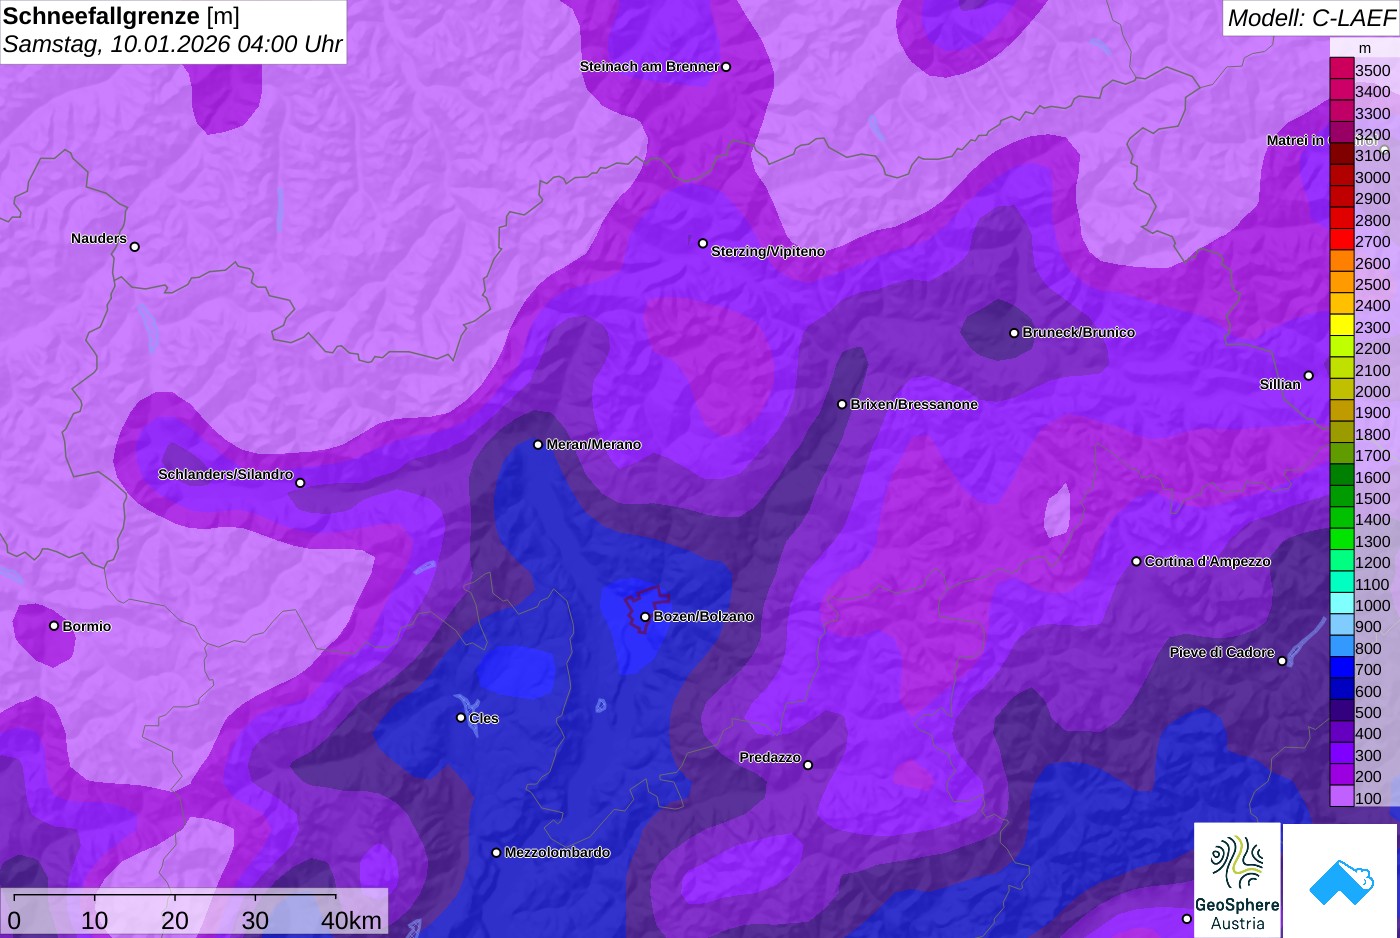Image resolution: width=1400 pixels, height=938 pixels.
Task: Click the Bozen/Bolzano city marker dot
Action: click(646, 617)
